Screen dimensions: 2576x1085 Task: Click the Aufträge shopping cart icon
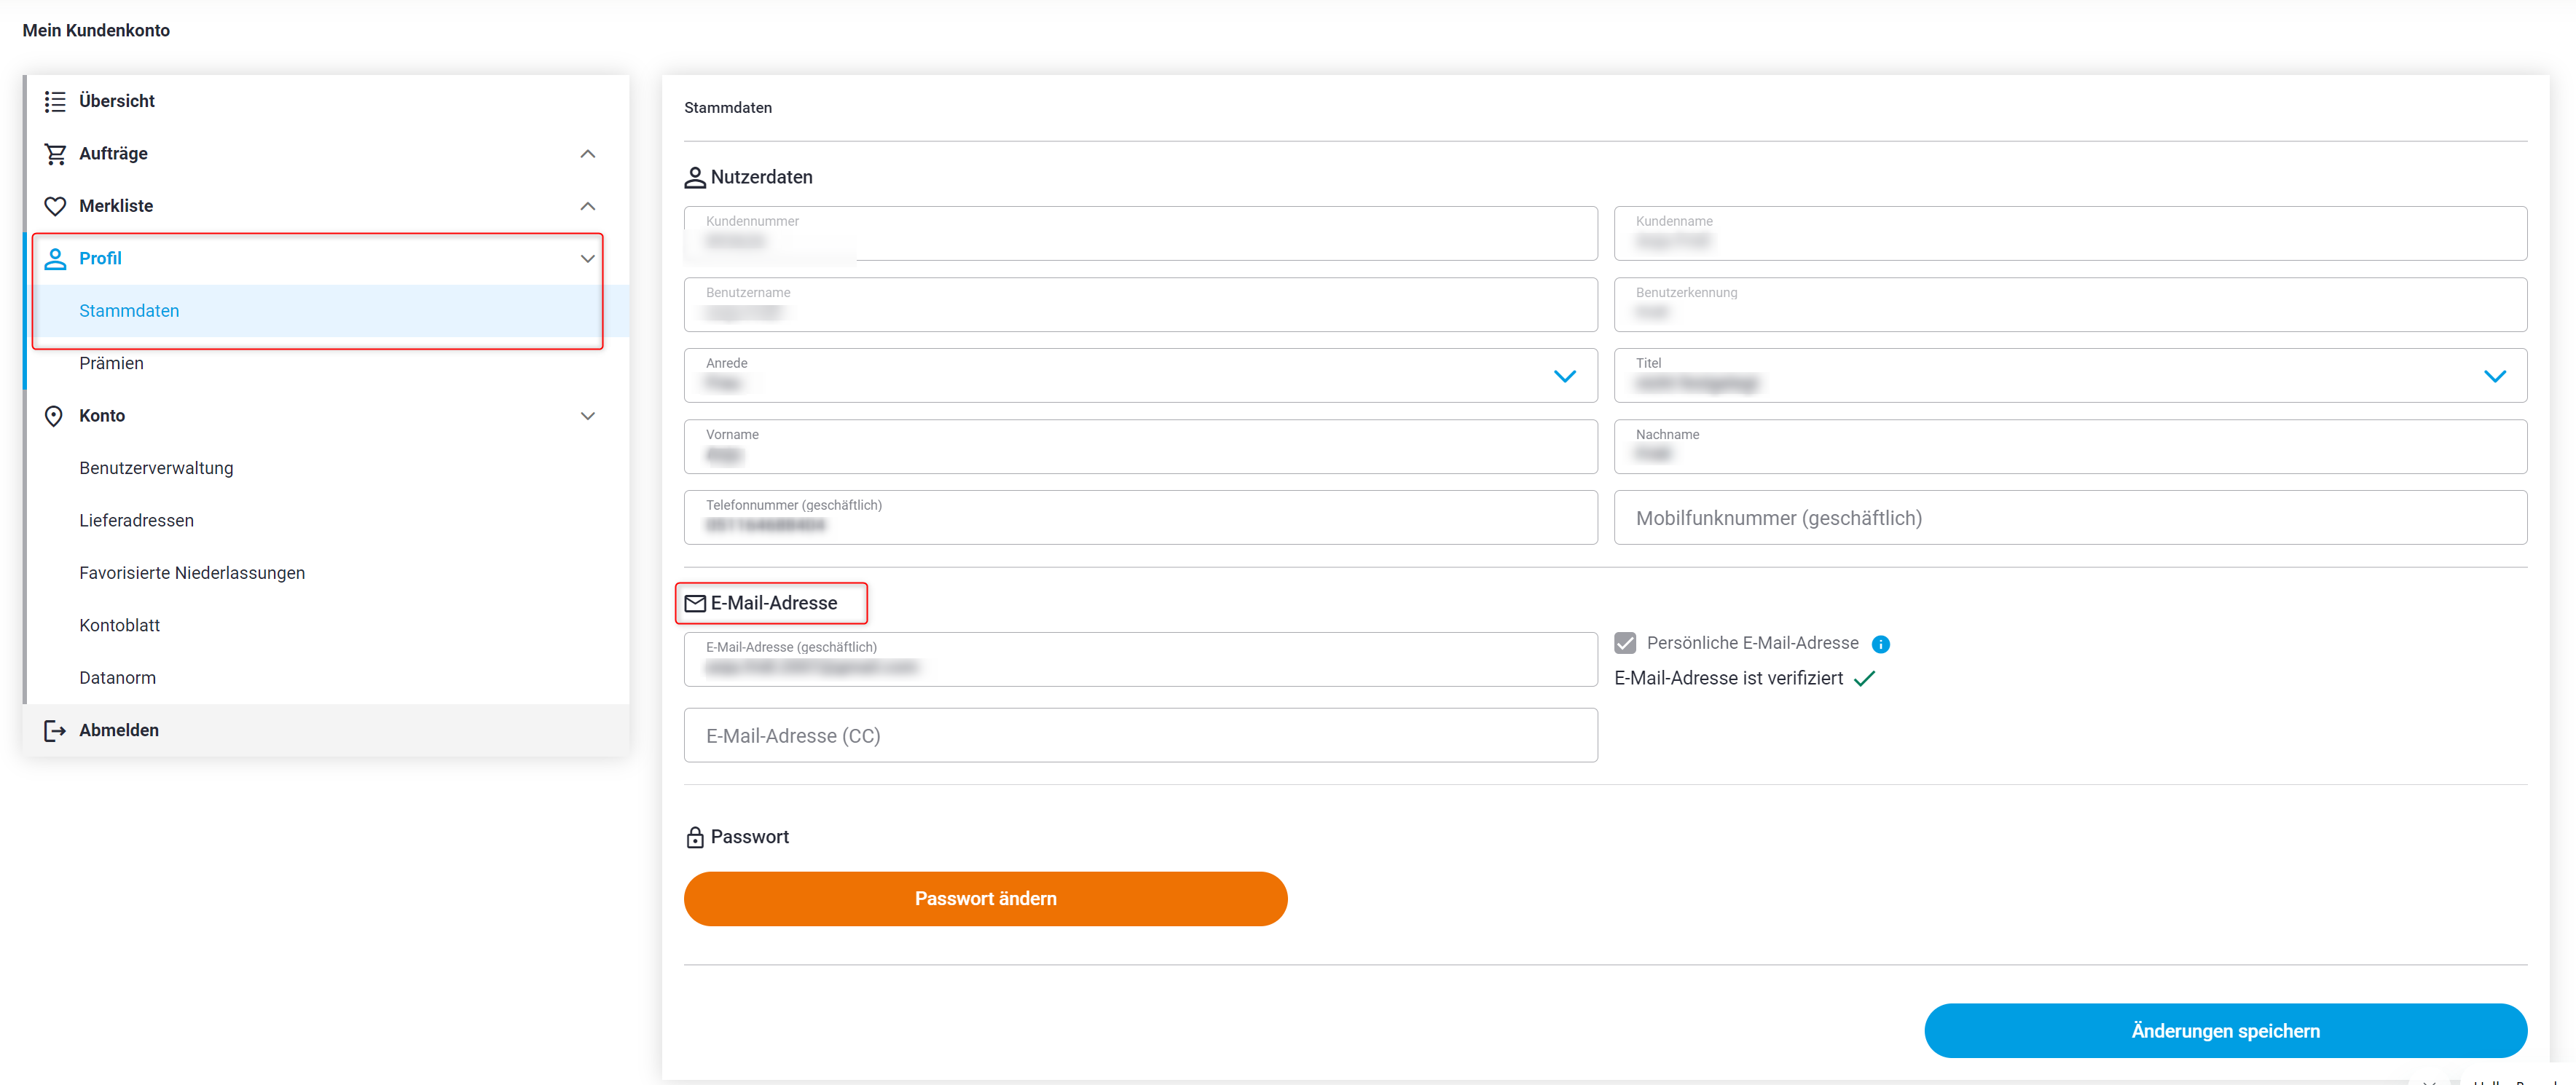coord(55,154)
